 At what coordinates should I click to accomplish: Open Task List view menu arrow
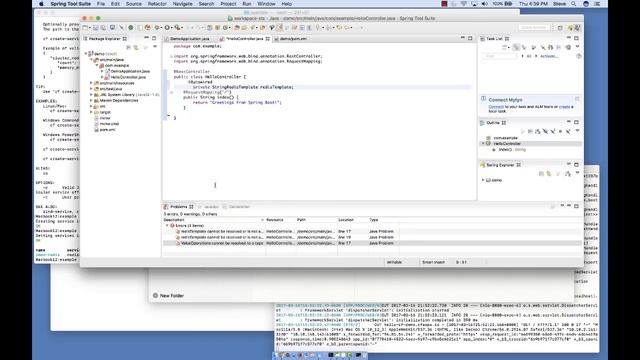(x=578, y=47)
